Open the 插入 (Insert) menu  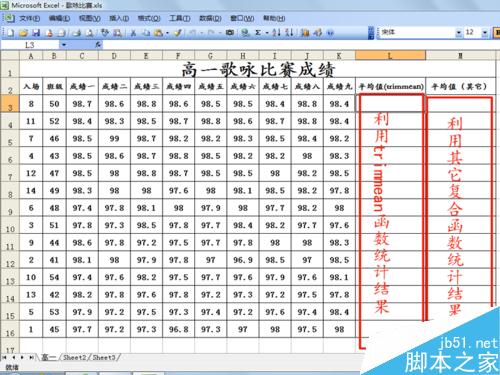click(x=119, y=18)
